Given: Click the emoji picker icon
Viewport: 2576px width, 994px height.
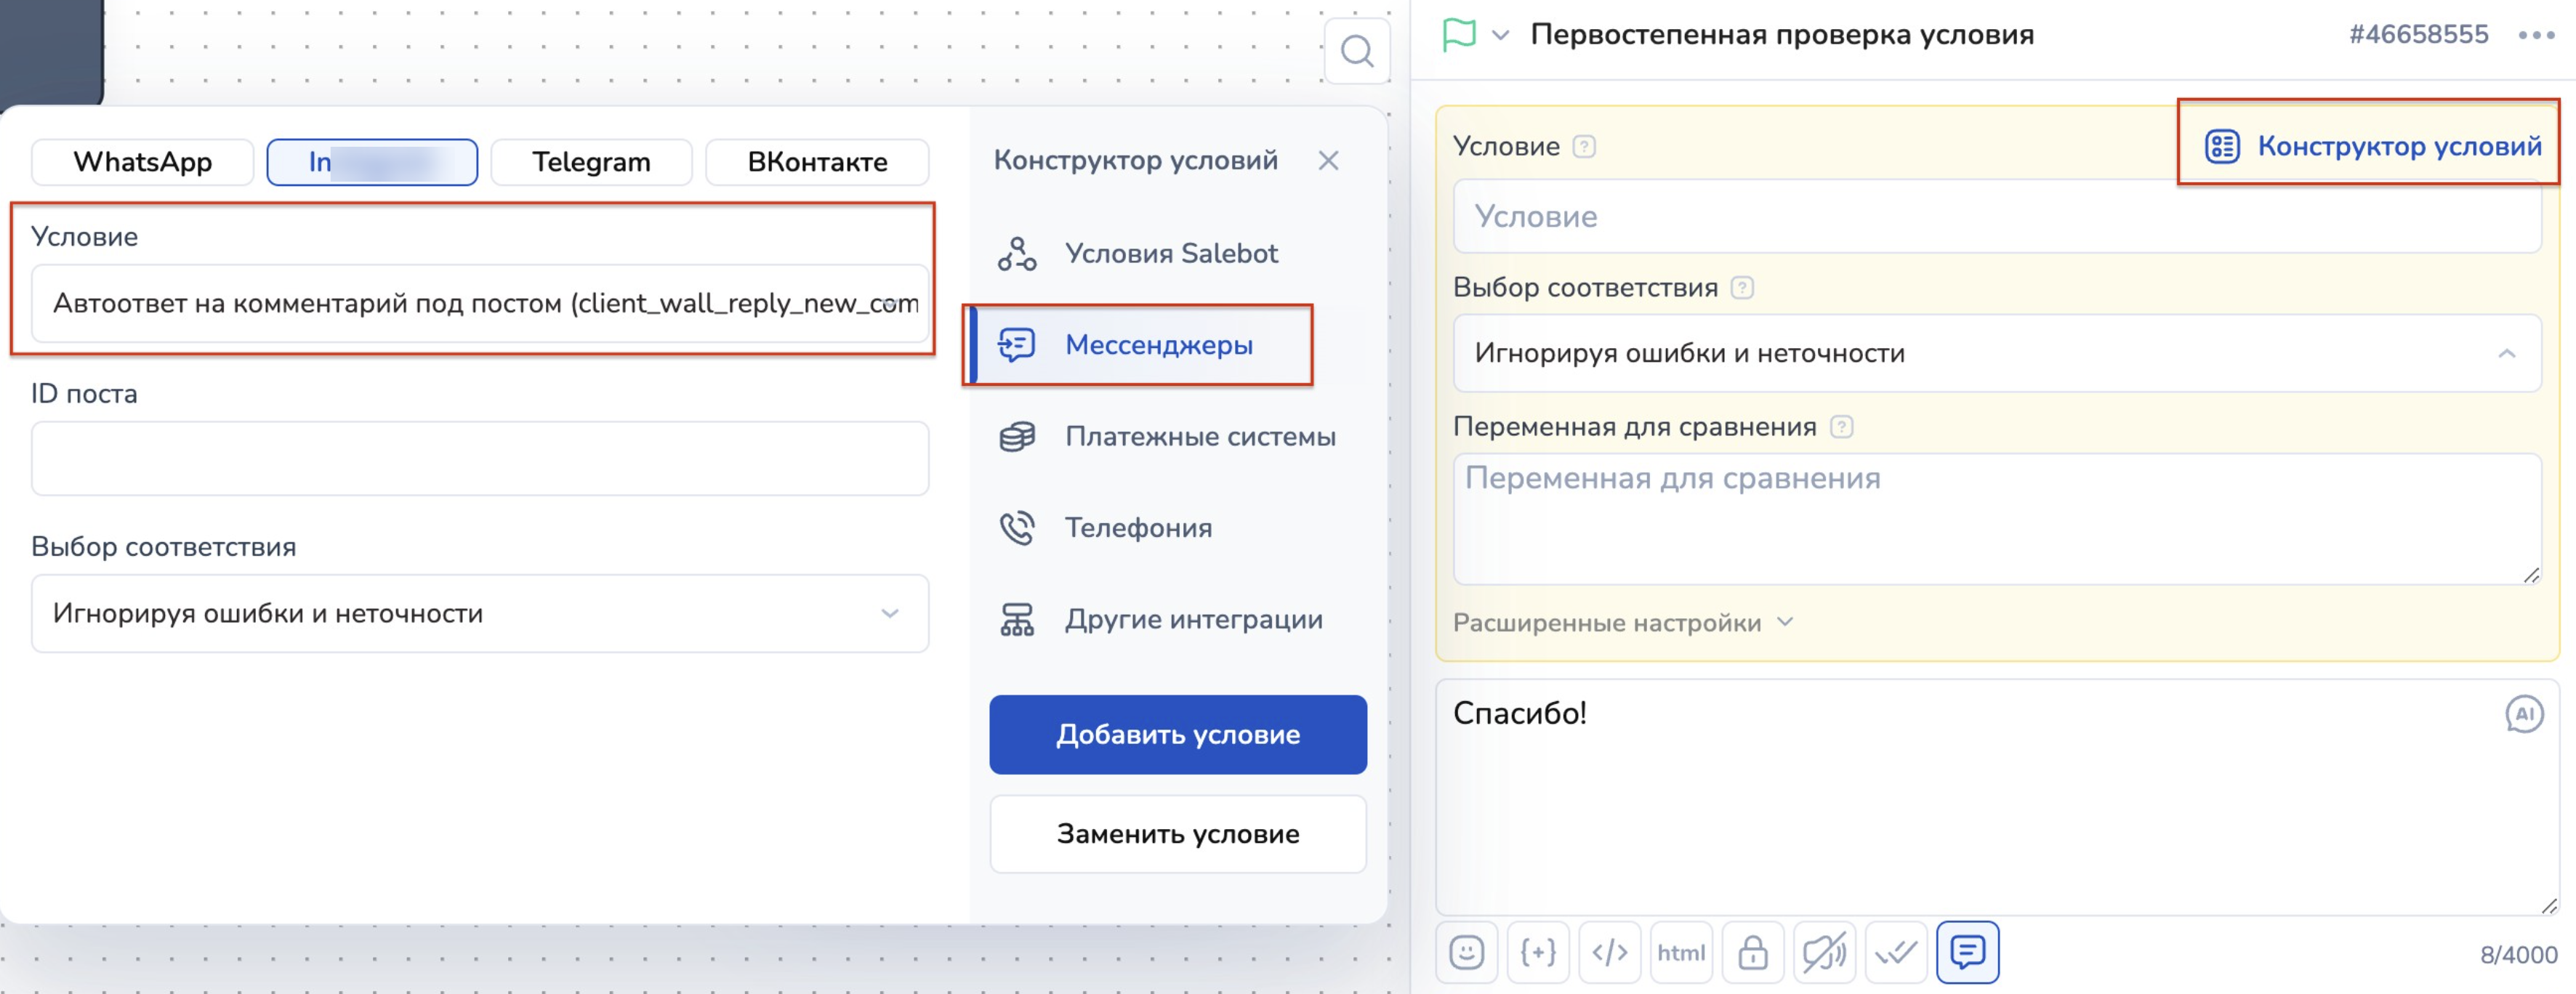Looking at the screenshot, I should [1466, 952].
